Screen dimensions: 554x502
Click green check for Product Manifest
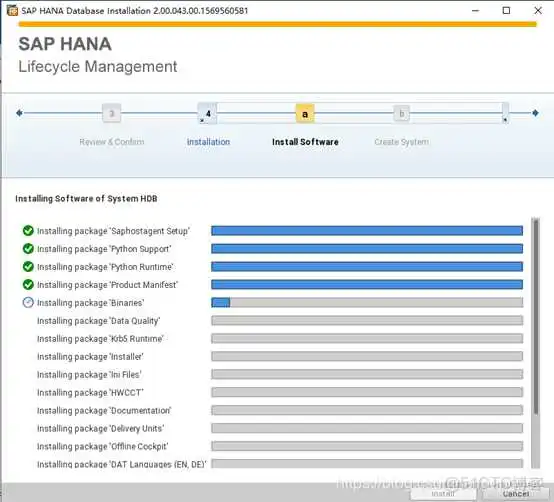point(28,284)
